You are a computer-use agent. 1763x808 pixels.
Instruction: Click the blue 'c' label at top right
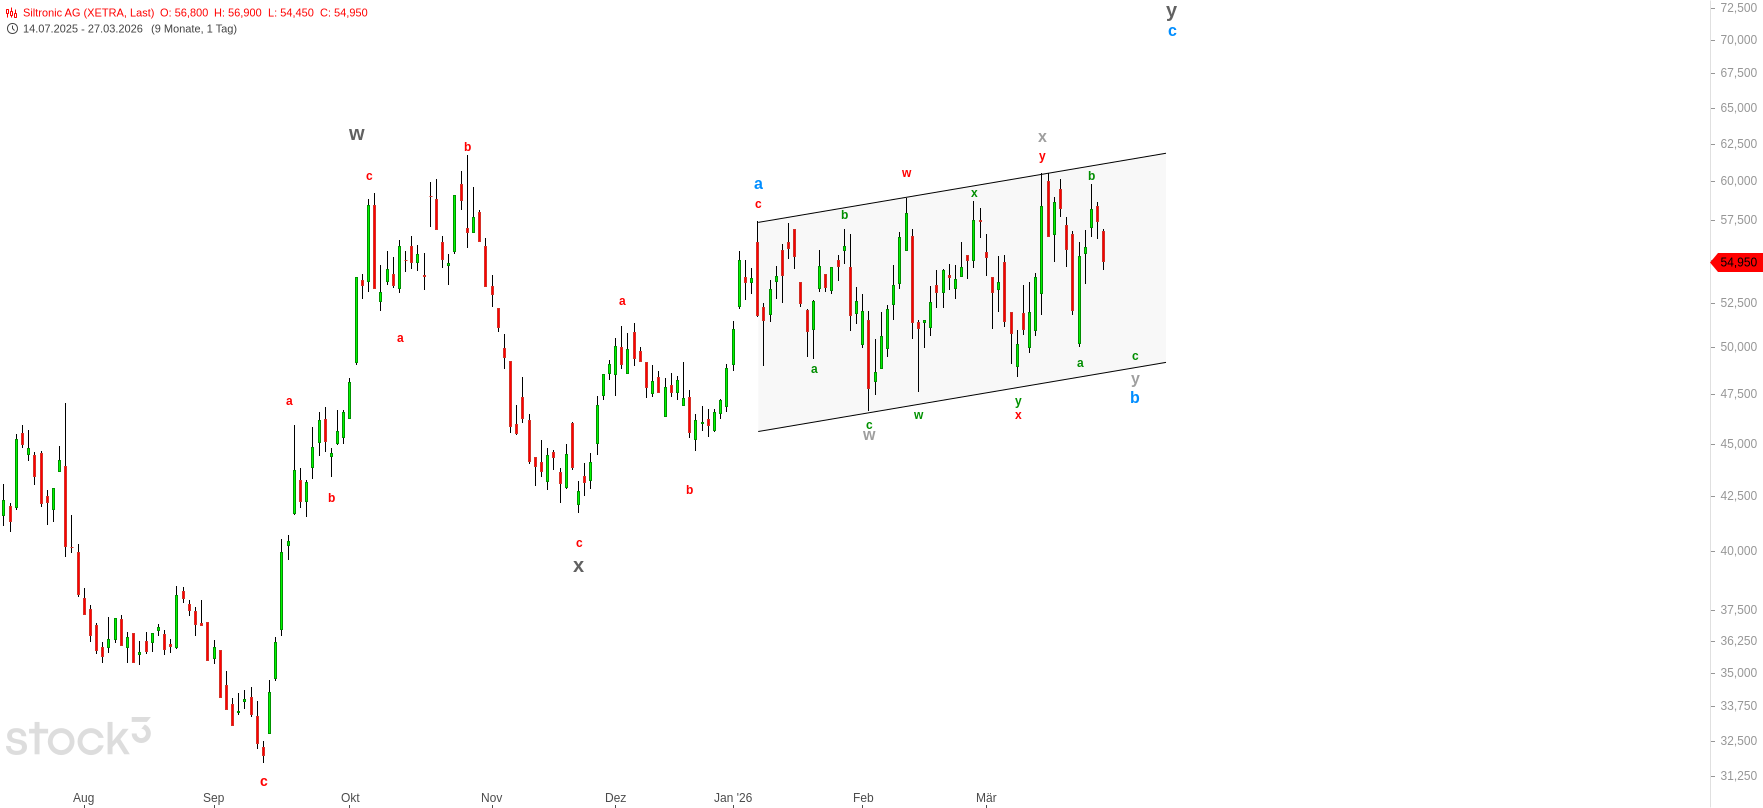(1172, 31)
